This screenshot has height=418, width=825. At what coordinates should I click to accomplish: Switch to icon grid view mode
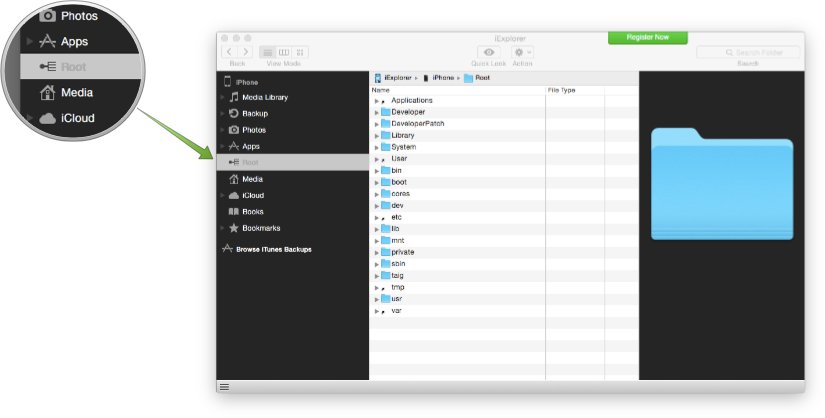click(x=300, y=52)
